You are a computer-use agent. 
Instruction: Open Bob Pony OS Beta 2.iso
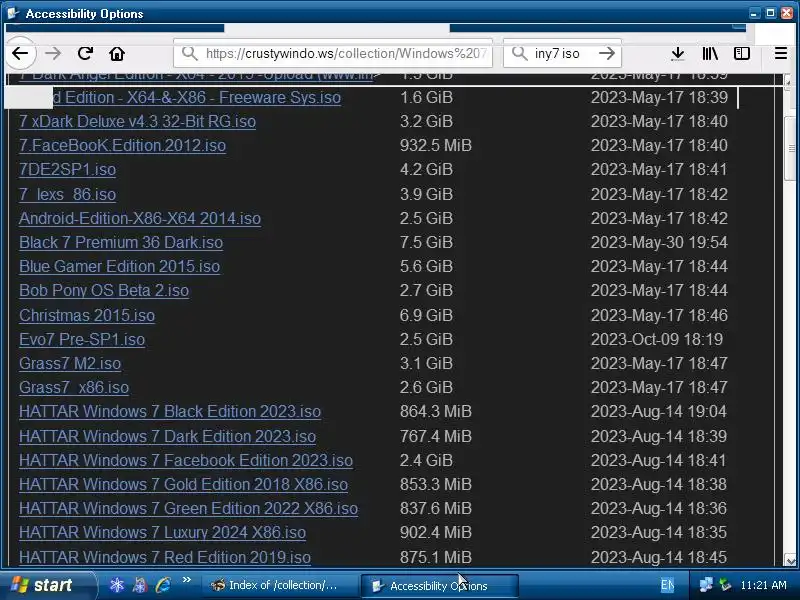tap(104, 290)
